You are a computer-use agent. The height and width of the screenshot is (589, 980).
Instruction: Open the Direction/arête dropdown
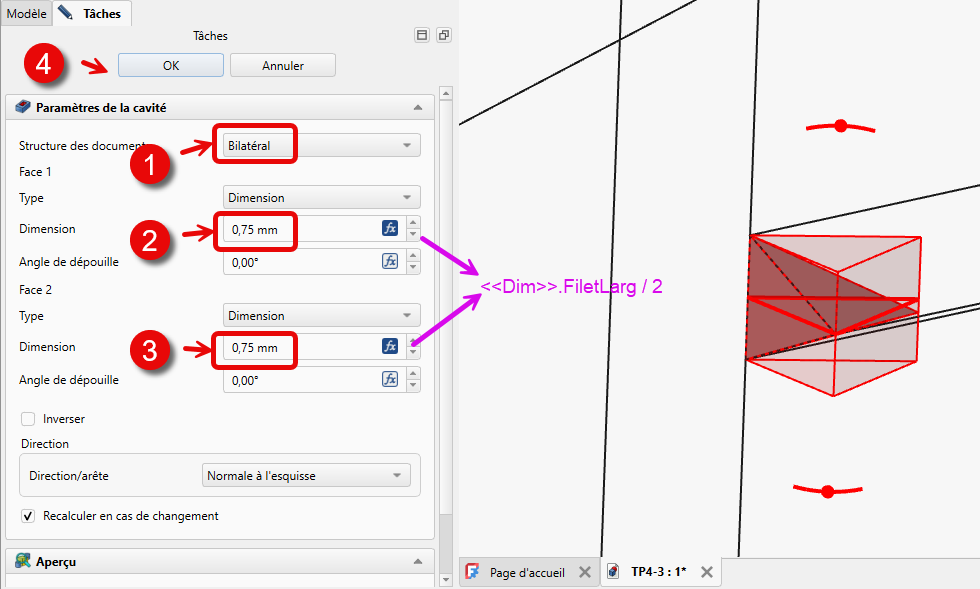click(x=306, y=476)
